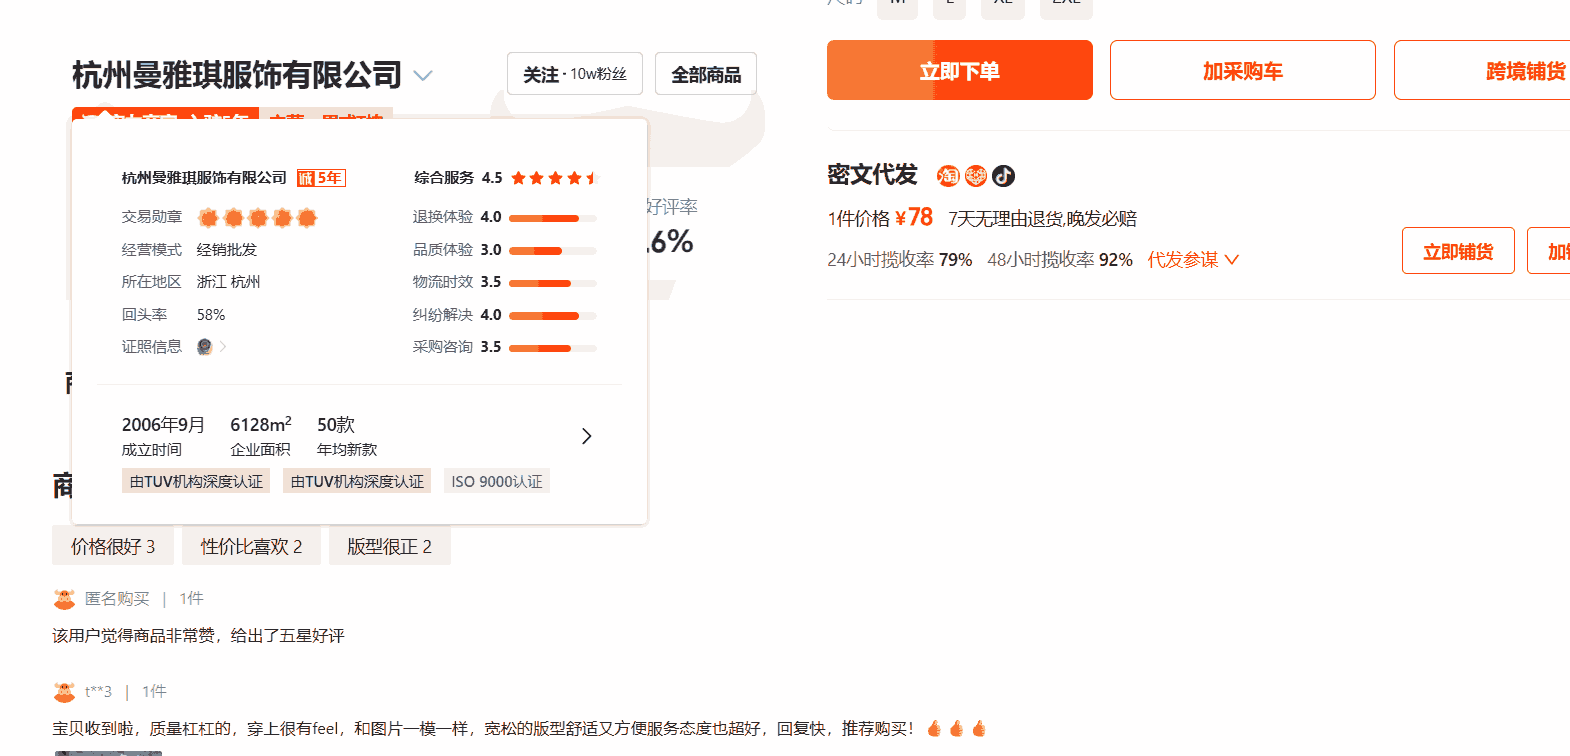Click the 综合服务 star rating
This screenshot has width=1570, height=756.
(553, 178)
